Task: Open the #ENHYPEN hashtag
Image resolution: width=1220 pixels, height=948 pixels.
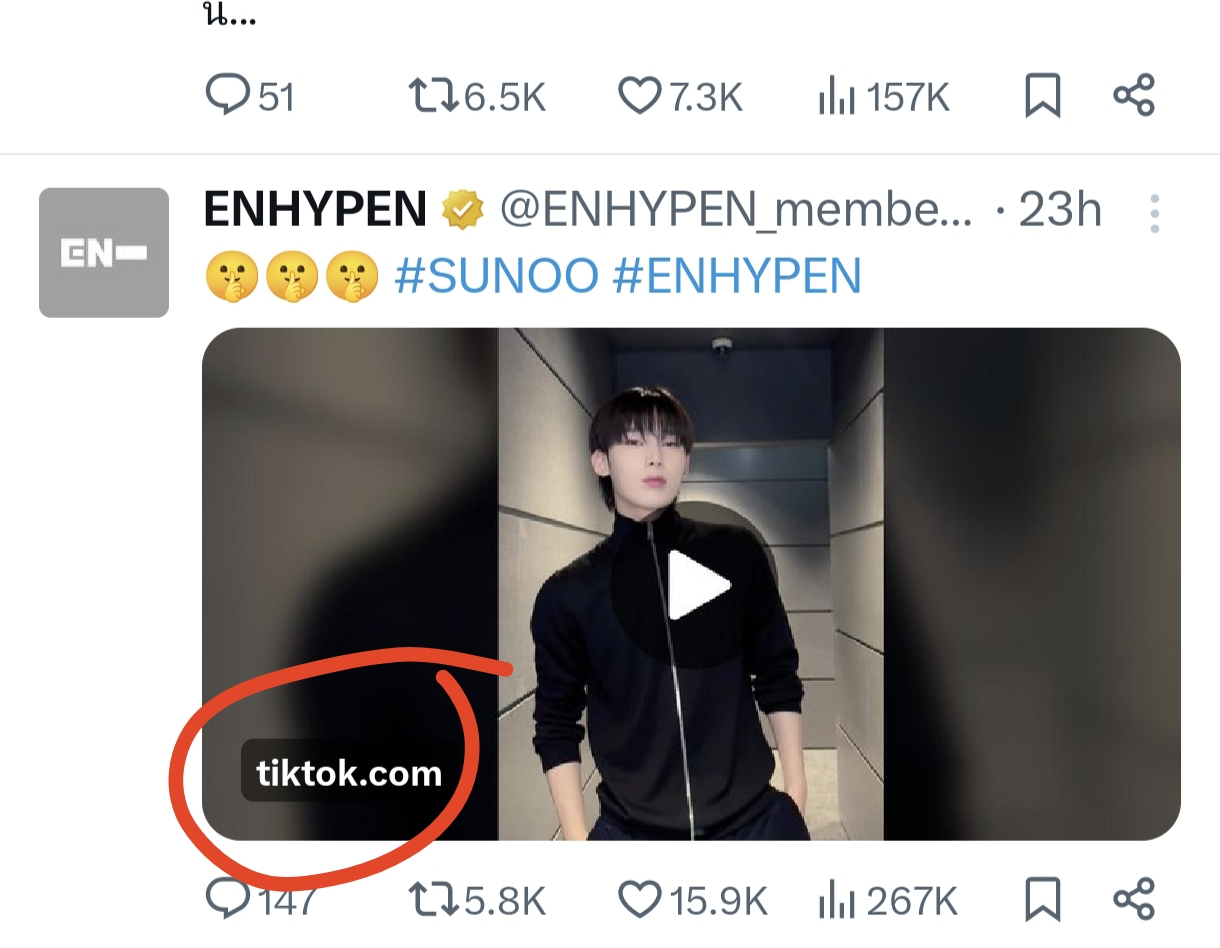Action: coord(737,275)
